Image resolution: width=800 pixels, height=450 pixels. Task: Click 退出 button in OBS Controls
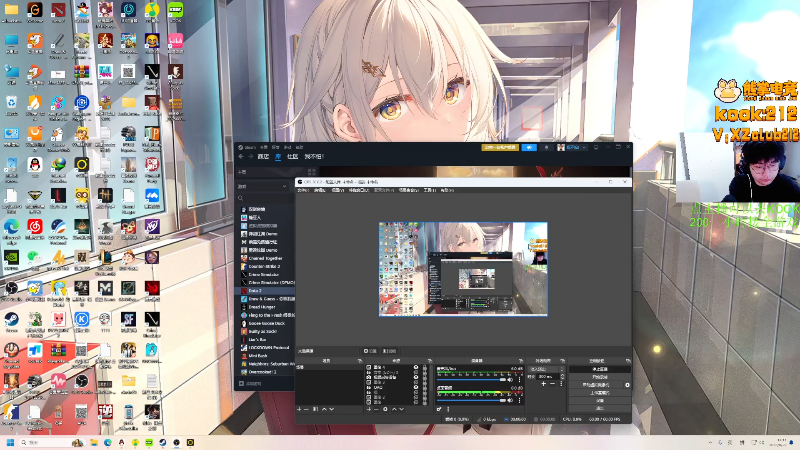pos(599,408)
